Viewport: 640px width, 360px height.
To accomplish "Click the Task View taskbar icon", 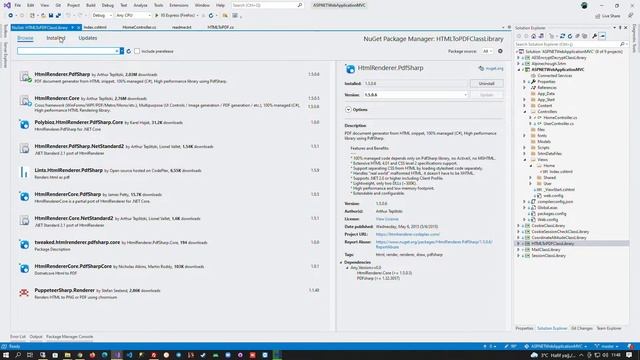I will click(30, 355).
